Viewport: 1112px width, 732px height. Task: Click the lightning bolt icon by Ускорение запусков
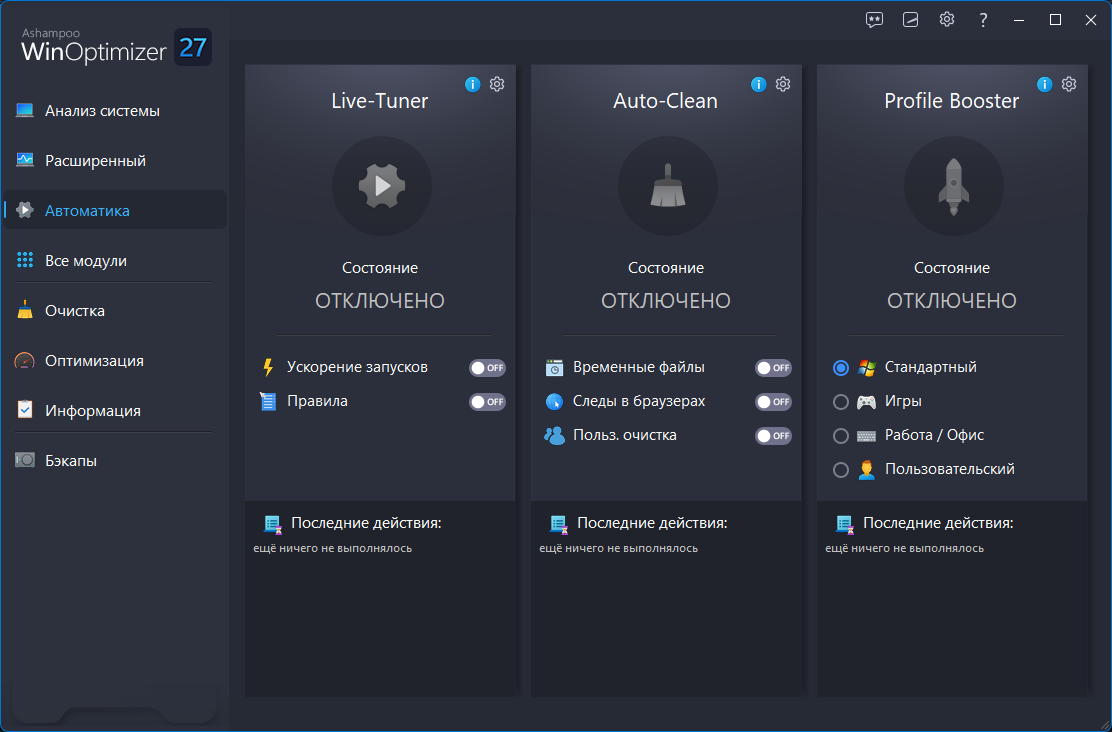(x=268, y=367)
